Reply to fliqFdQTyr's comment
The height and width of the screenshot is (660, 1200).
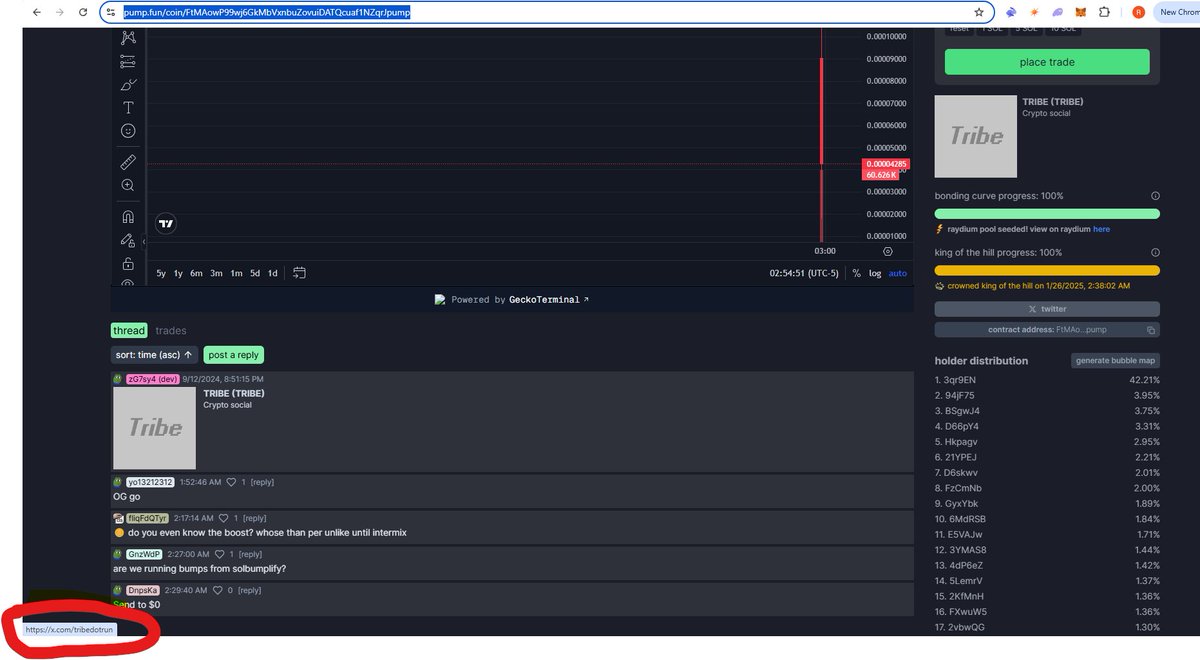click(255, 518)
